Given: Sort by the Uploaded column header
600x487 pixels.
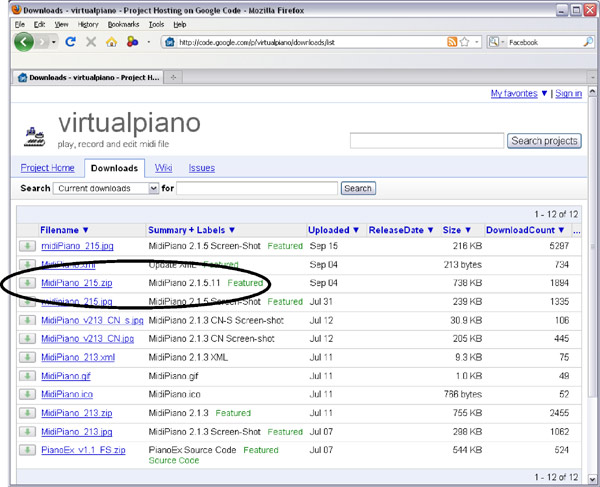Looking at the screenshot, I should click(x=333, y=230).
